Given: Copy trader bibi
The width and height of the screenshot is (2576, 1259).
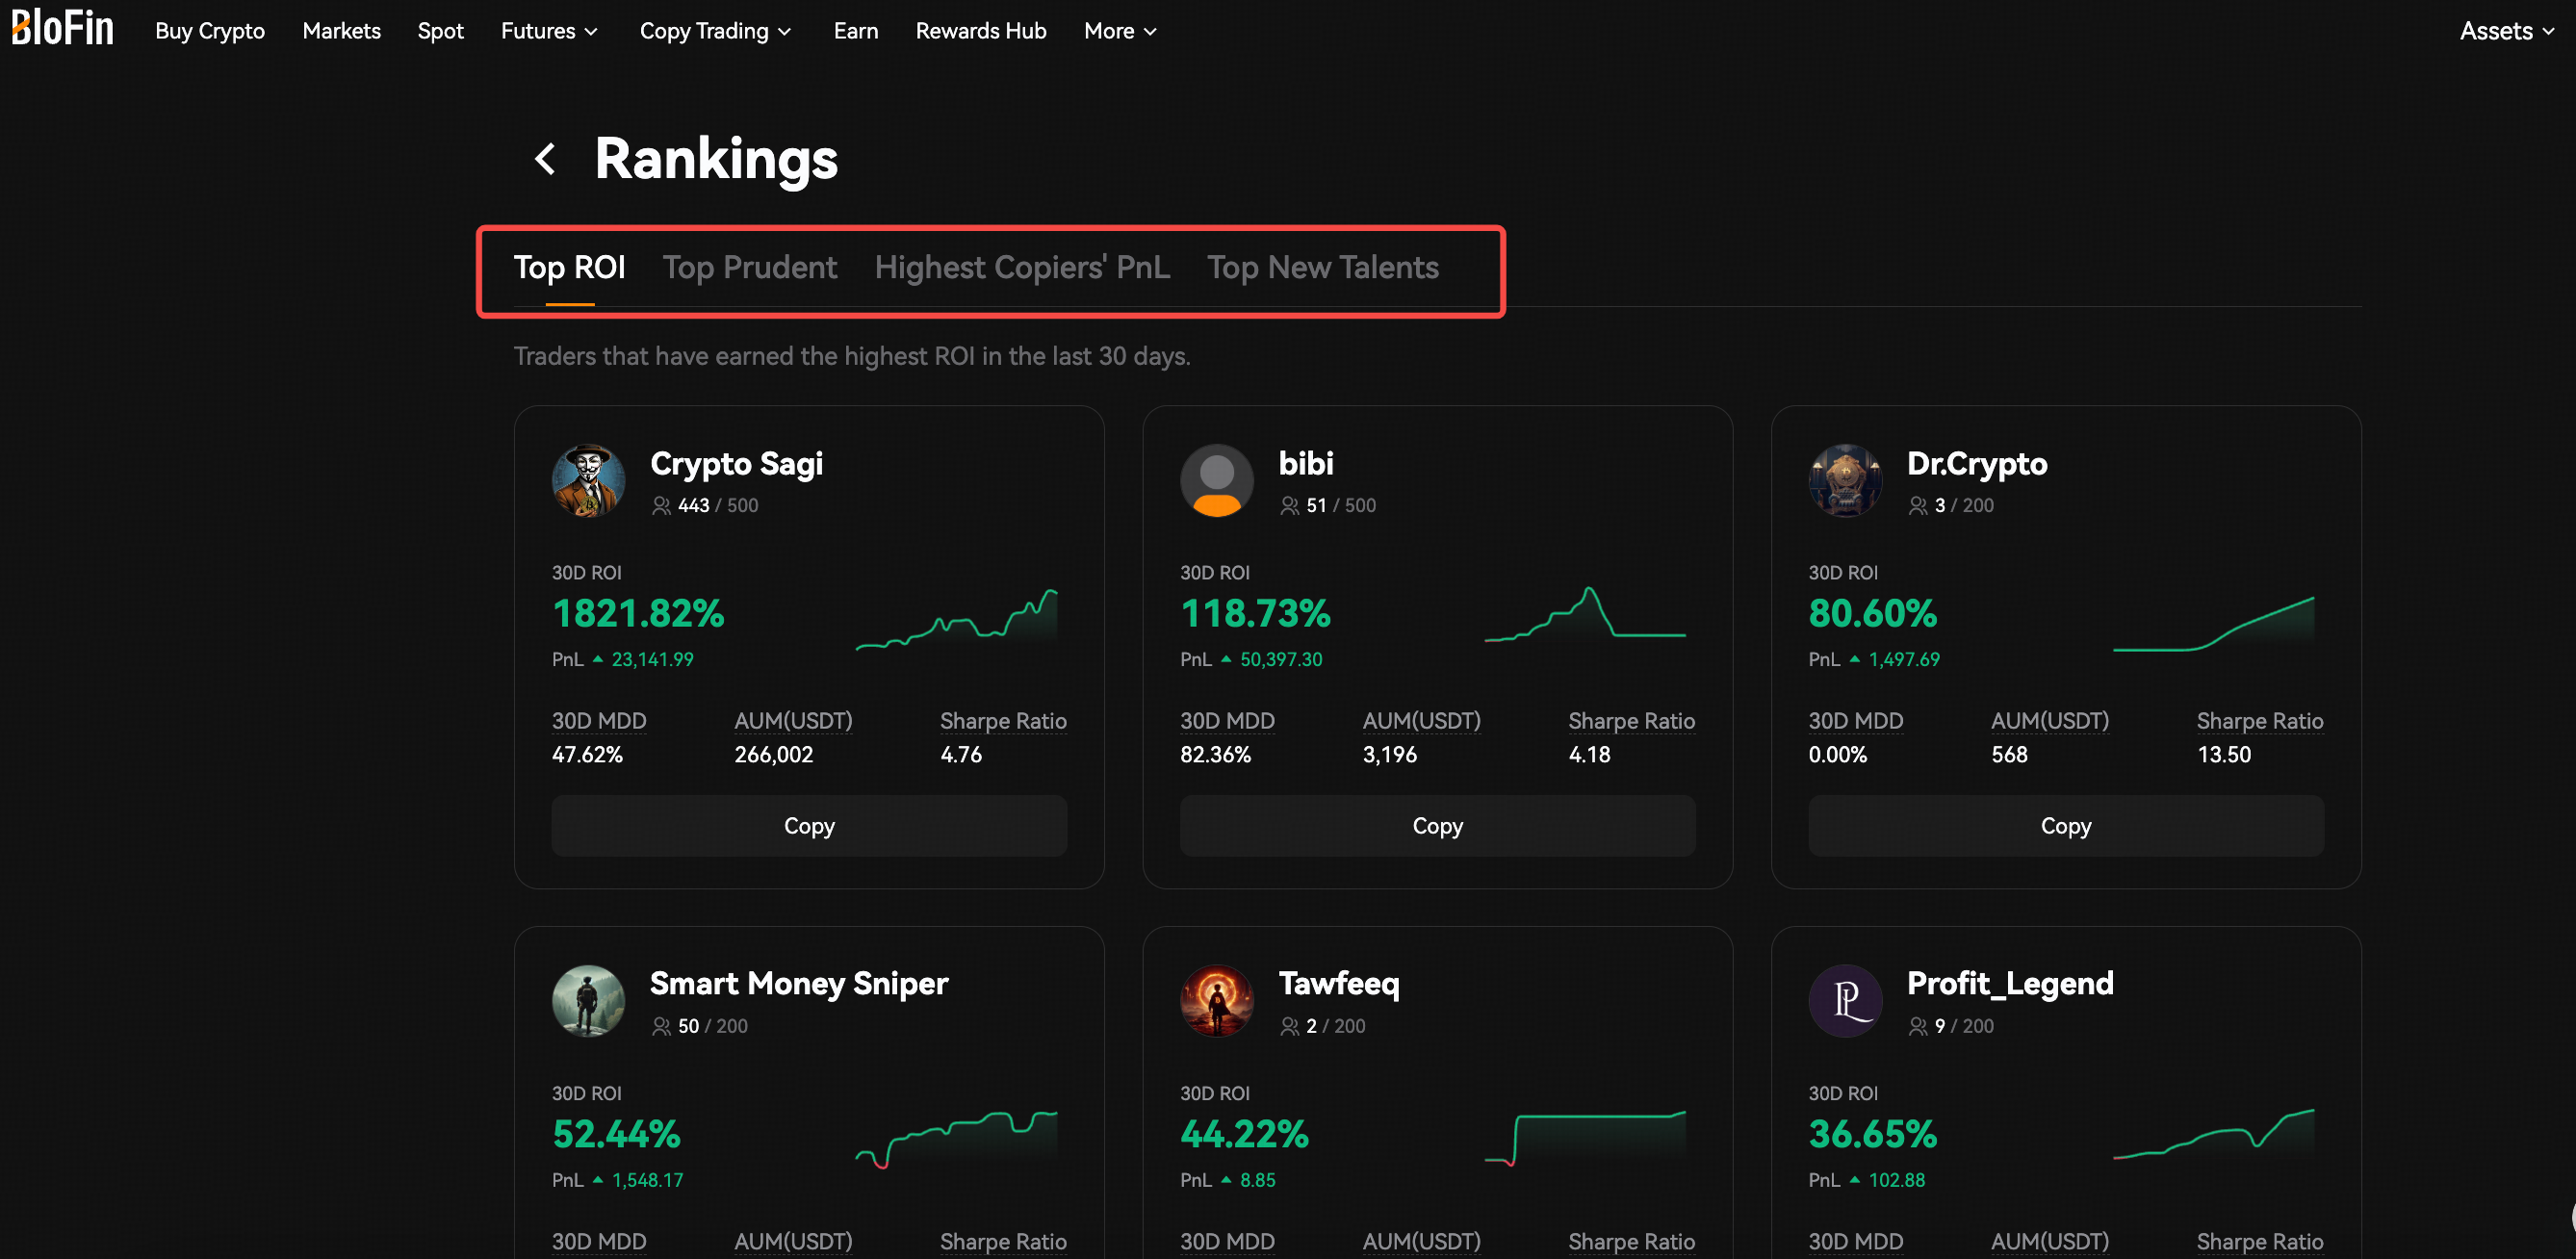Looking at the screenshot, I should pos(1437,826).
